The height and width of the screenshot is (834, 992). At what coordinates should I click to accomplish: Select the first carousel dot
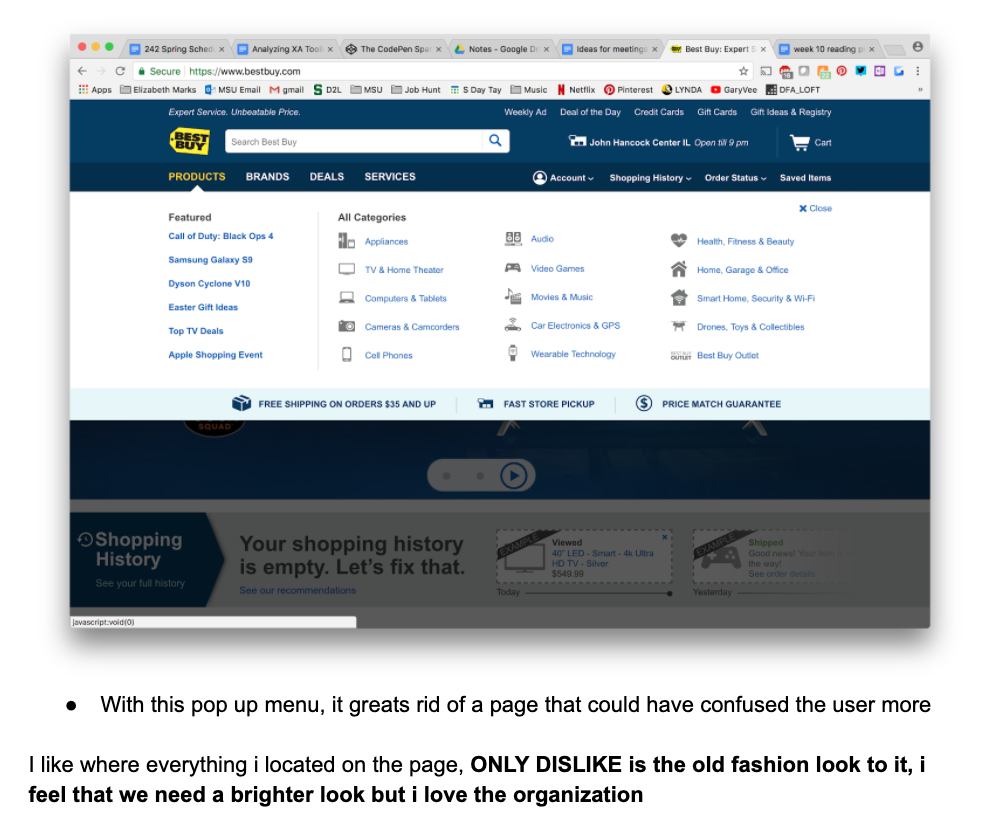tap(447, 475)
